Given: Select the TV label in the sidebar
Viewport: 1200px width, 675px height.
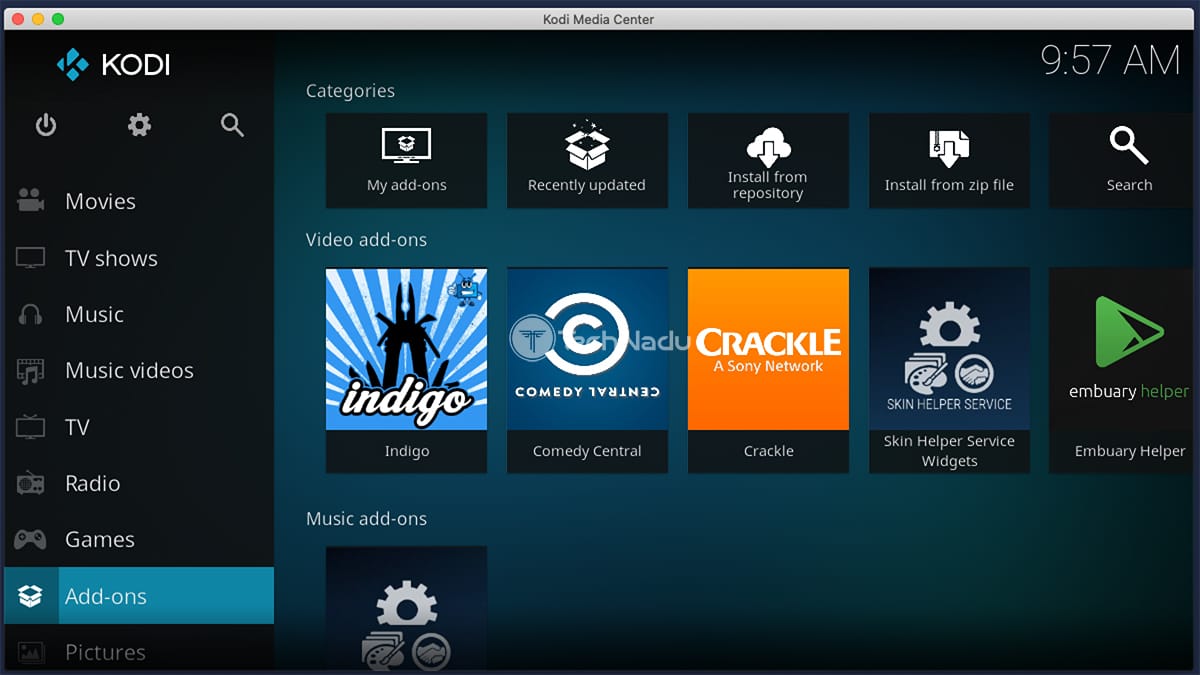Looking at the screenshot, I should point(77,427).
